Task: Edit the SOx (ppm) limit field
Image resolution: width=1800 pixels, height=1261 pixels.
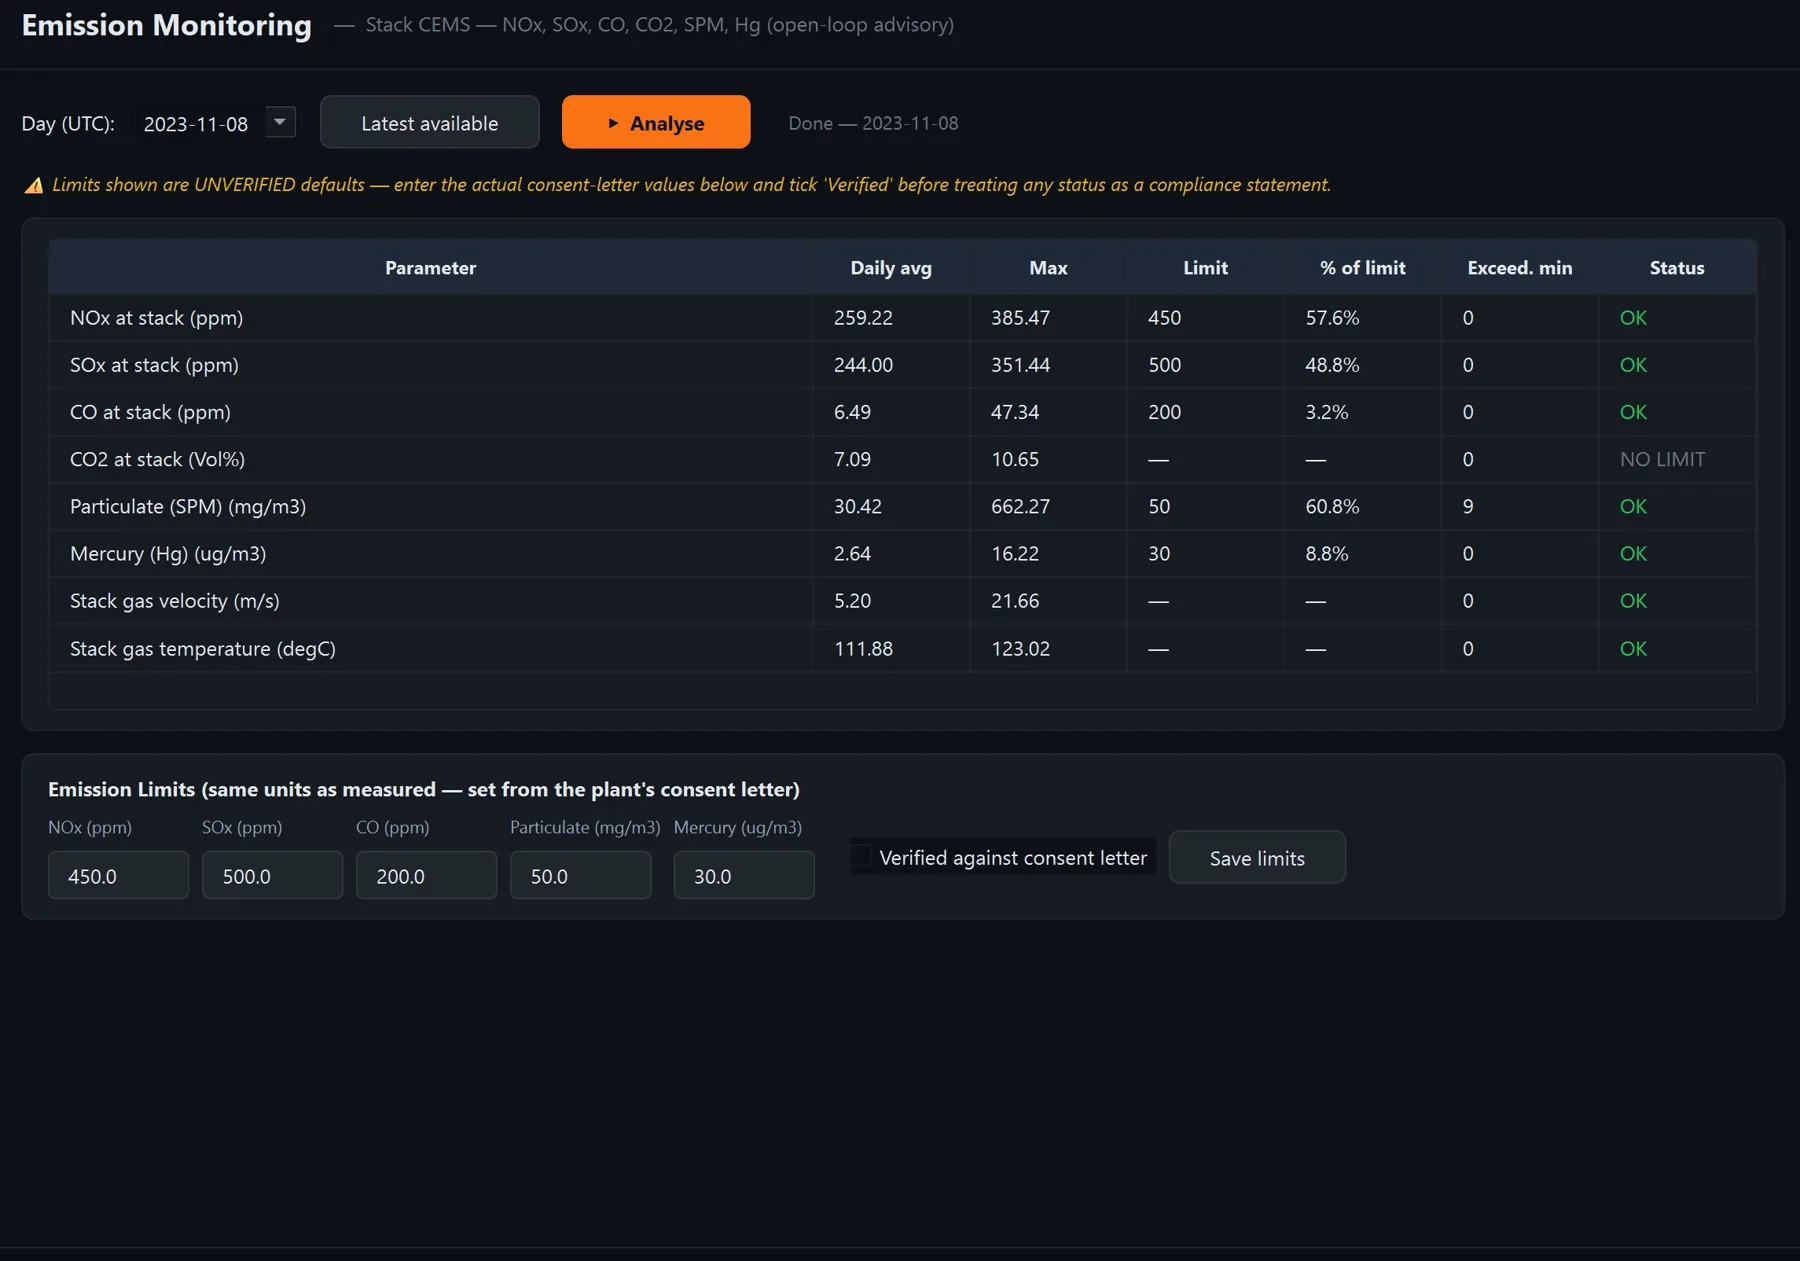Action: pyautogui.click(x=272, y=875)
